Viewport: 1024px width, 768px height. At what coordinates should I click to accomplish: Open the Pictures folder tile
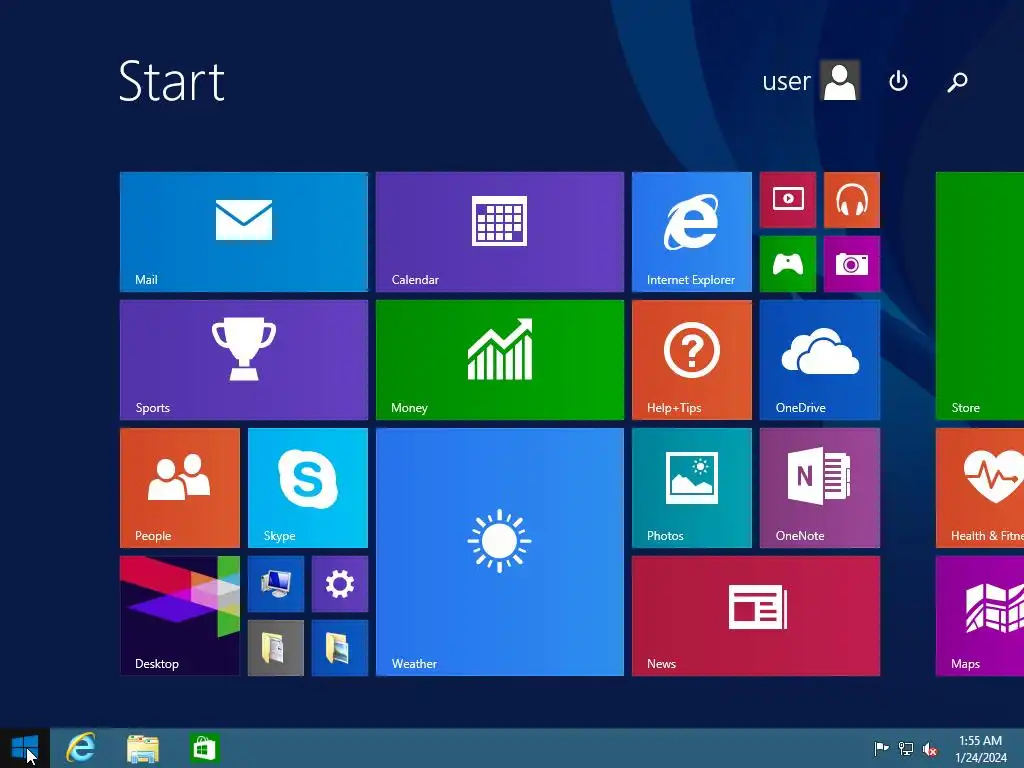coord(340,648)
